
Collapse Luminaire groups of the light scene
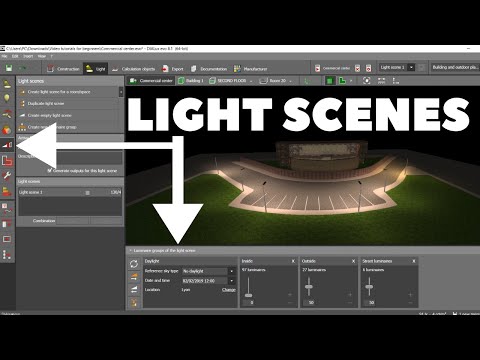[131, 250]
